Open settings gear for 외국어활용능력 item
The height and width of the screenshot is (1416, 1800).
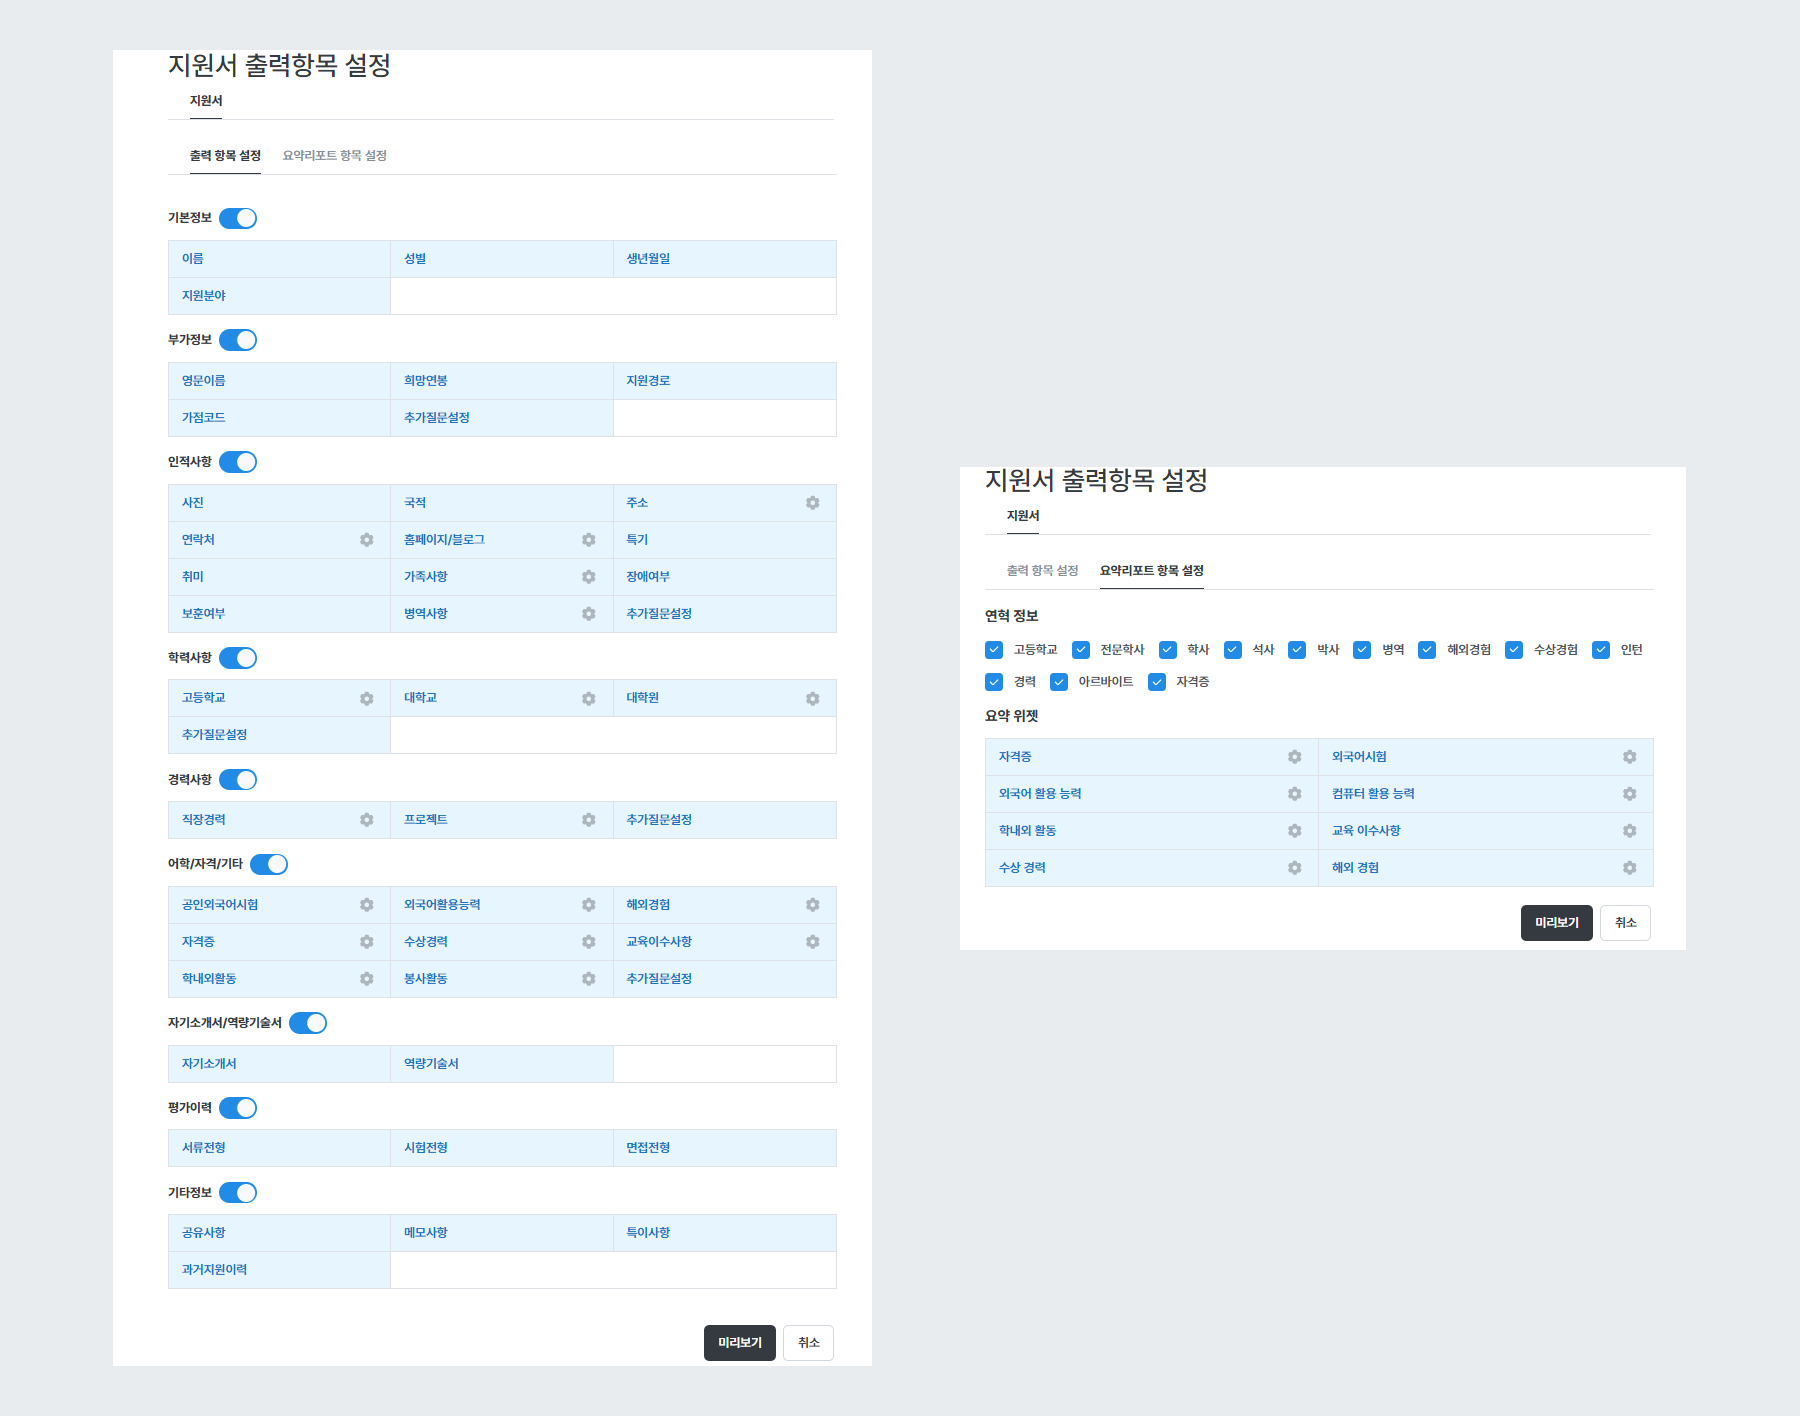[589, 905]
